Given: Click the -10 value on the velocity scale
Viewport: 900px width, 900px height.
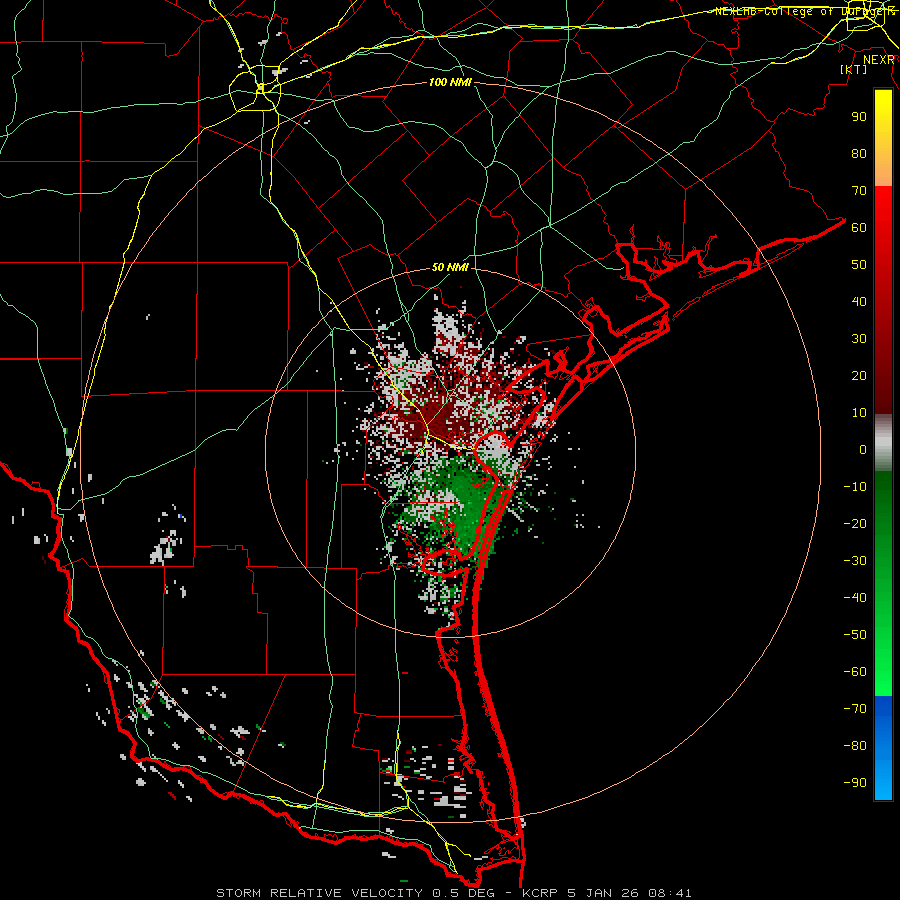Looking at the screenshot, I should point(855,487).
